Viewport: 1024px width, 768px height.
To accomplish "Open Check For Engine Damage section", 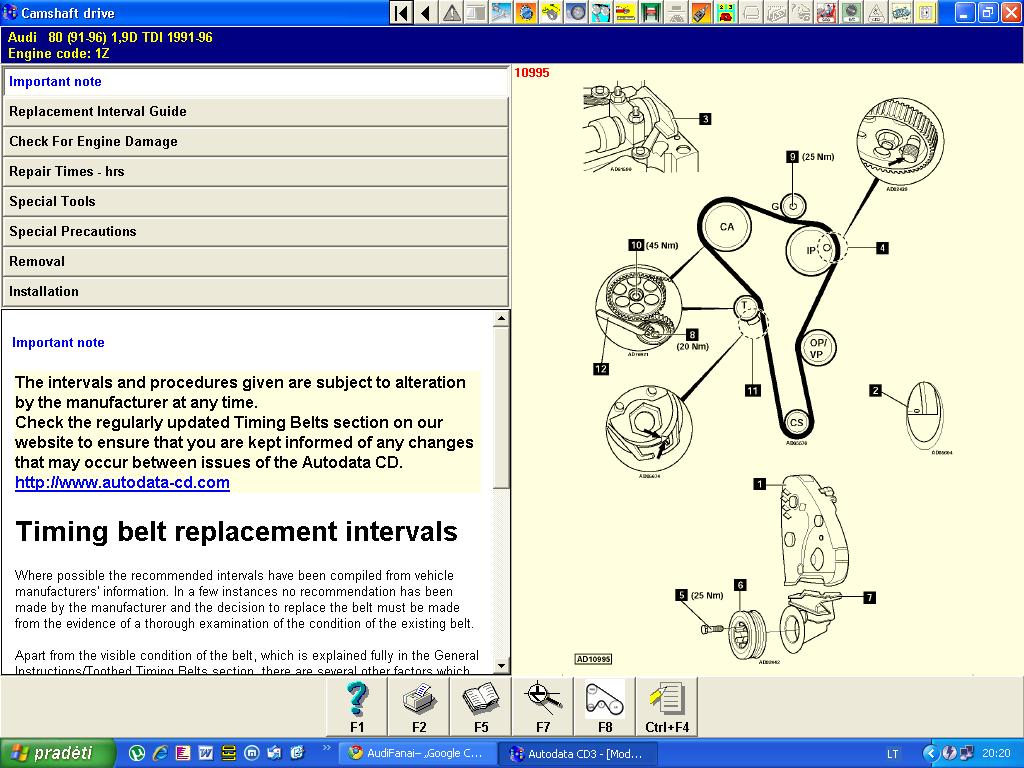I will pos(255,142).
